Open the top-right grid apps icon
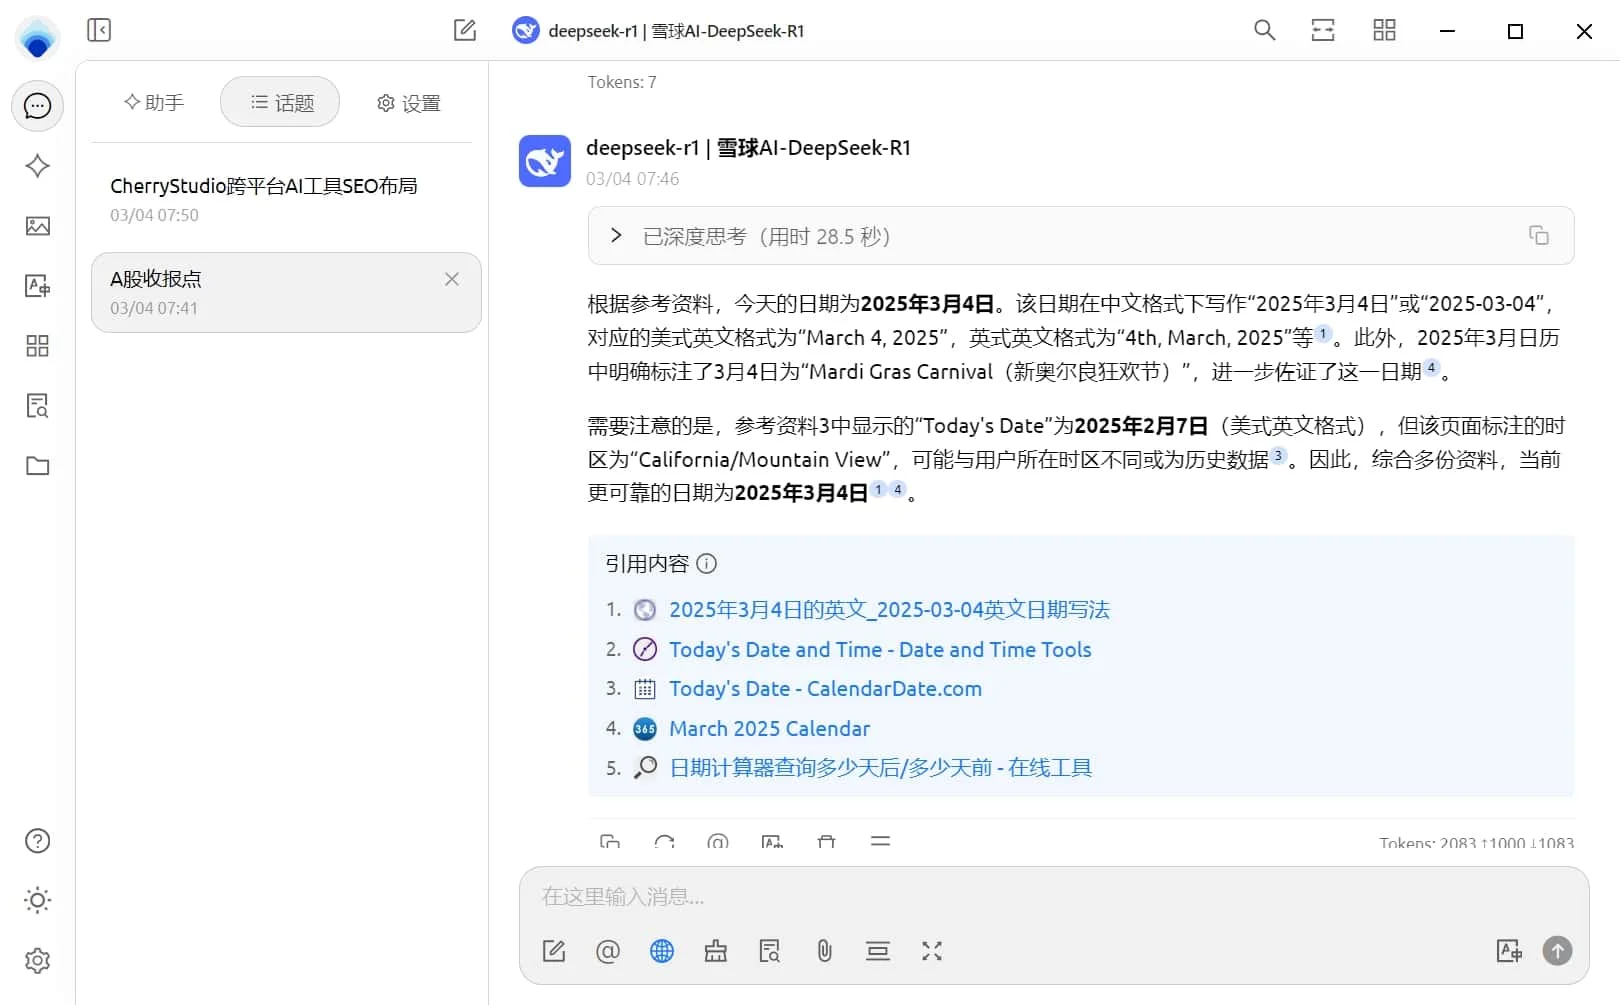1620x1005 pixels. click(1384, 30)
